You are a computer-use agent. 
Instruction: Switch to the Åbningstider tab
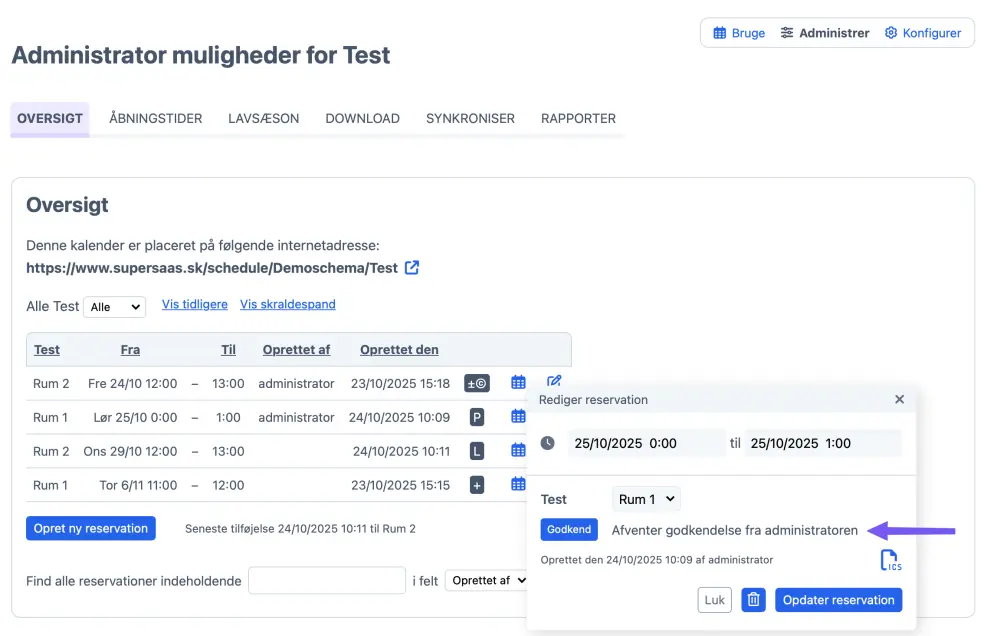click(x=156, y=118)
